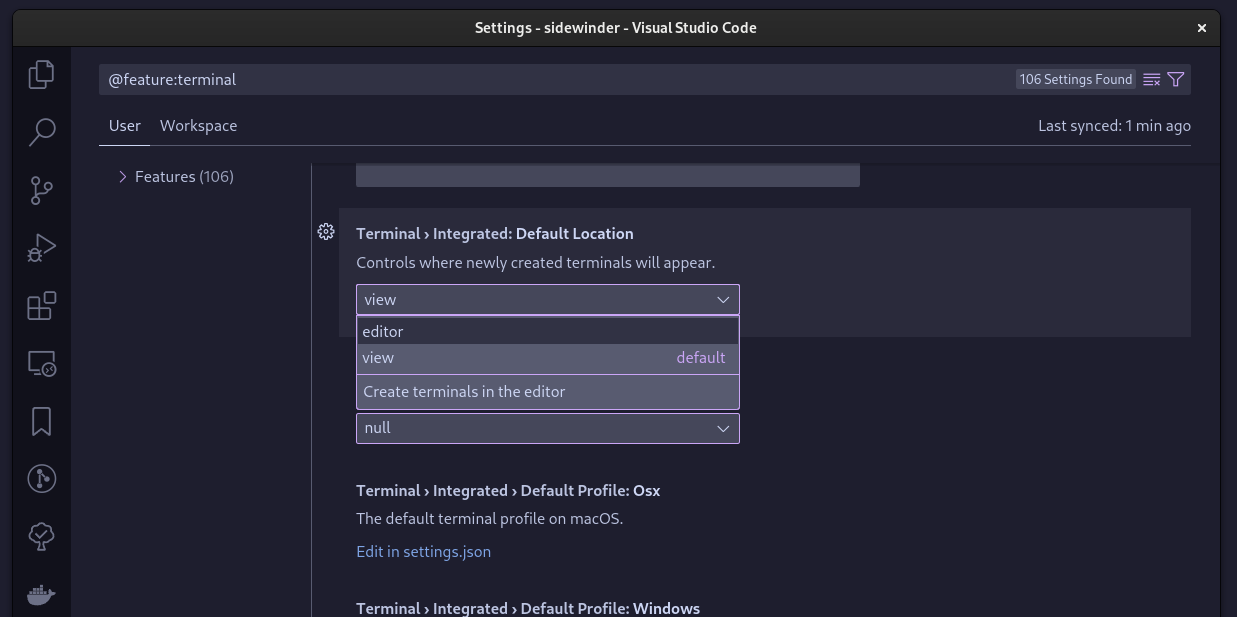The image size is (1237, 617).
Task: Switch to the User settings tab
Action: (x=124, y=125)
